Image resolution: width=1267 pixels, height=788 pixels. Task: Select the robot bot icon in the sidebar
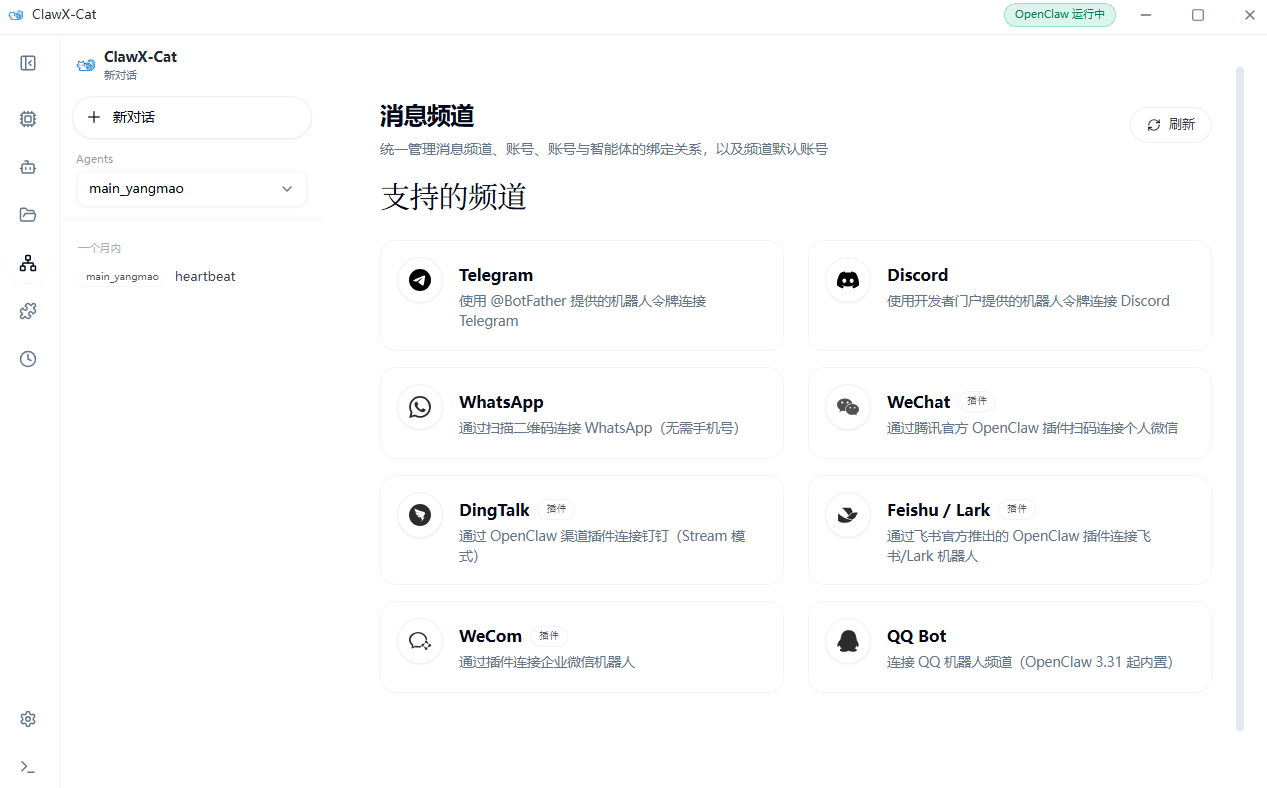tap(27, 166)
